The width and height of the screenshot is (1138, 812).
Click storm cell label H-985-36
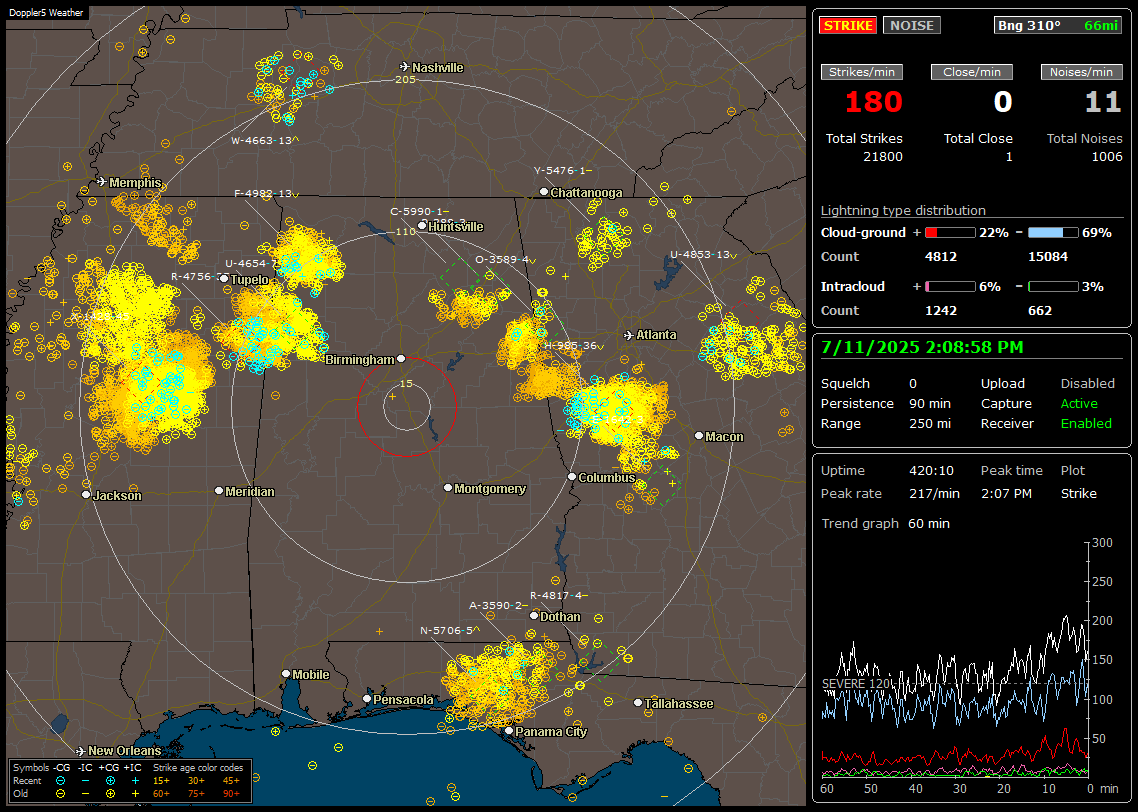pos(574,345)
